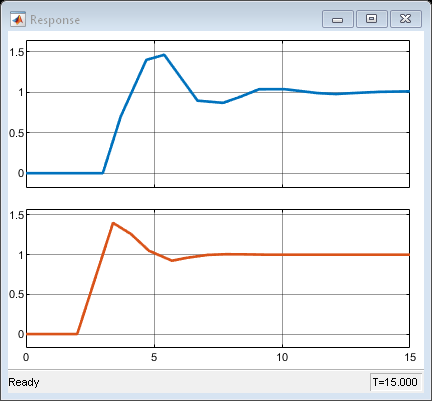Select the 0.5 y-axis label on bottom plot
432x401 pixels.
(17, 295)
